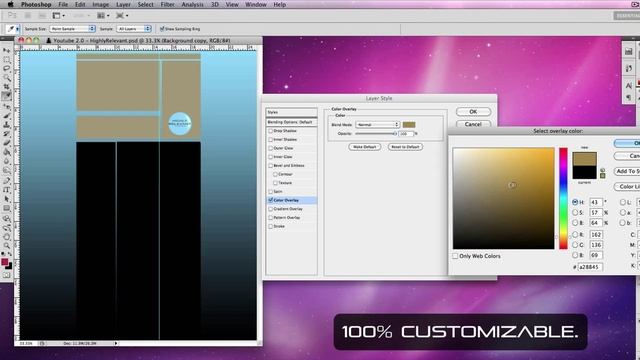This screenshot has height=360, width=640.
Task: Open the Screen Mode menu in application bar
Action: (x=122, y=16)
